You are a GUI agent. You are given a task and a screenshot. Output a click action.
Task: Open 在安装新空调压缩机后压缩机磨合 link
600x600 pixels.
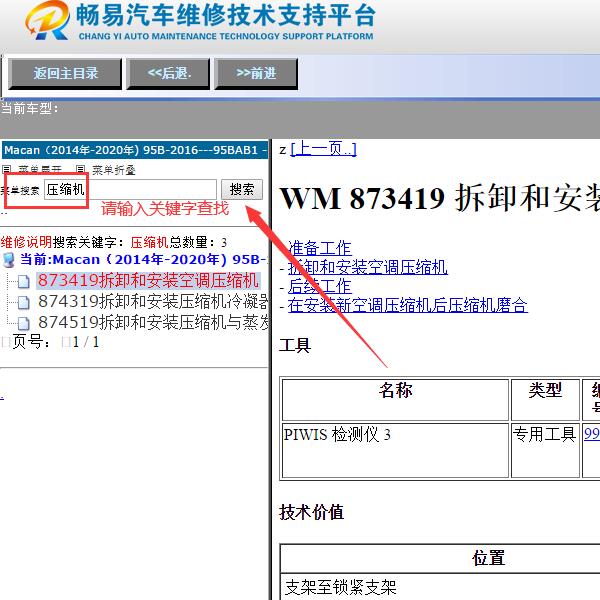[x=408, y=305]
